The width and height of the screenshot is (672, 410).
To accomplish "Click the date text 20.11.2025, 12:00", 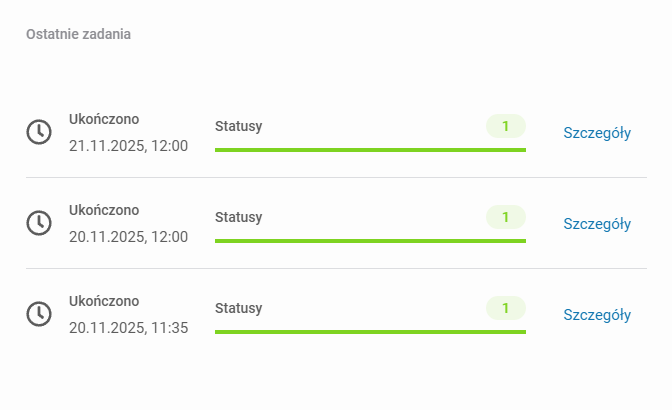I will coord(128,237).
